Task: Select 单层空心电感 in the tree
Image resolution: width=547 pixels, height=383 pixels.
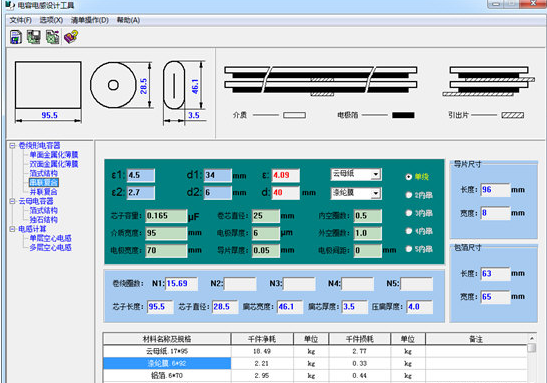Action: (51, 238)
